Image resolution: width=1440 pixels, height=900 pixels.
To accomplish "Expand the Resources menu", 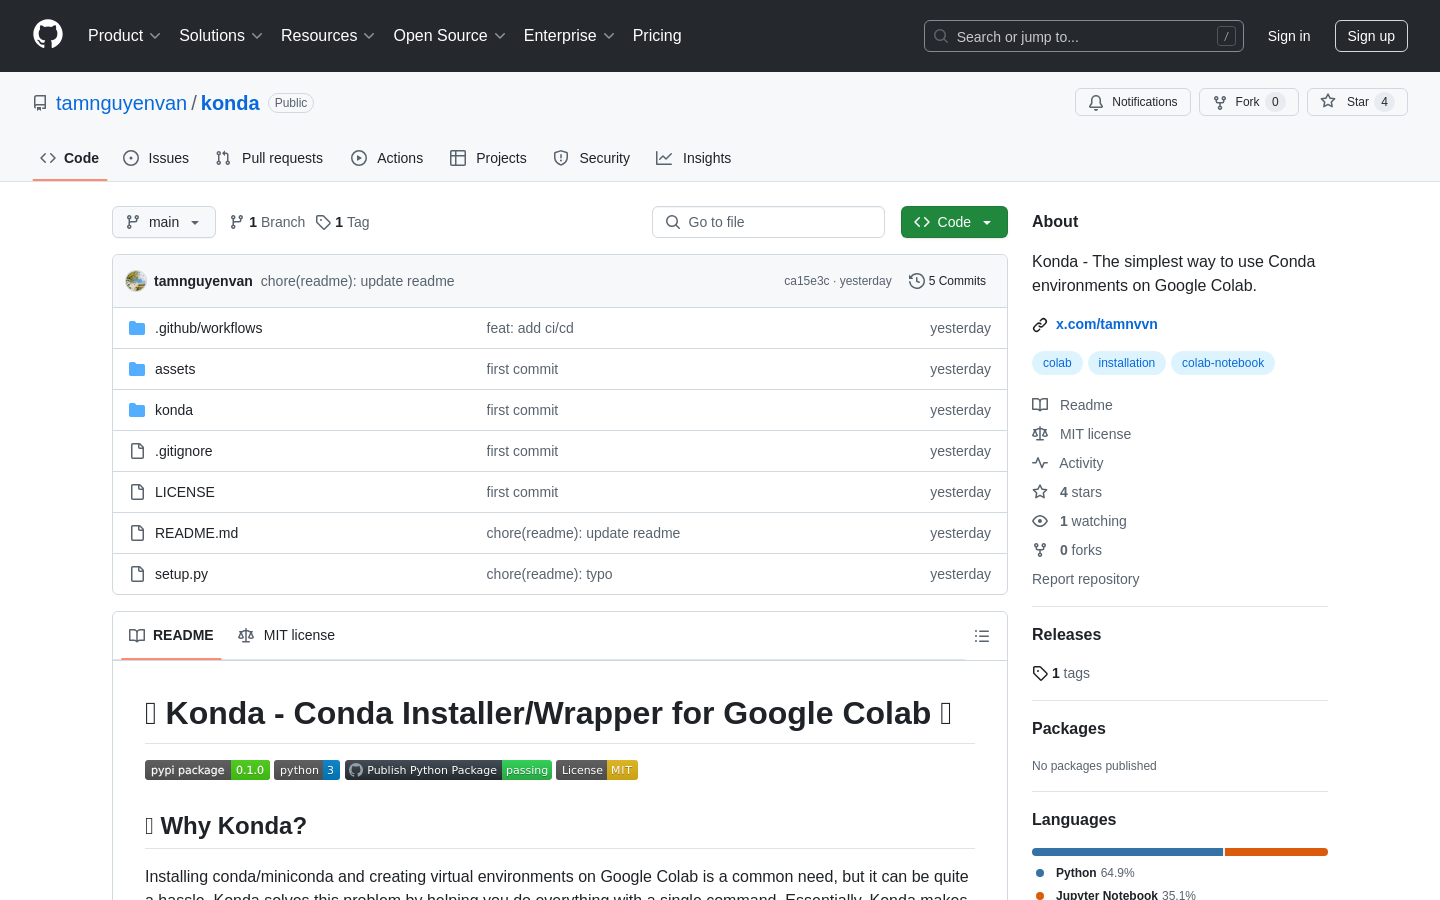I will 328,36.
